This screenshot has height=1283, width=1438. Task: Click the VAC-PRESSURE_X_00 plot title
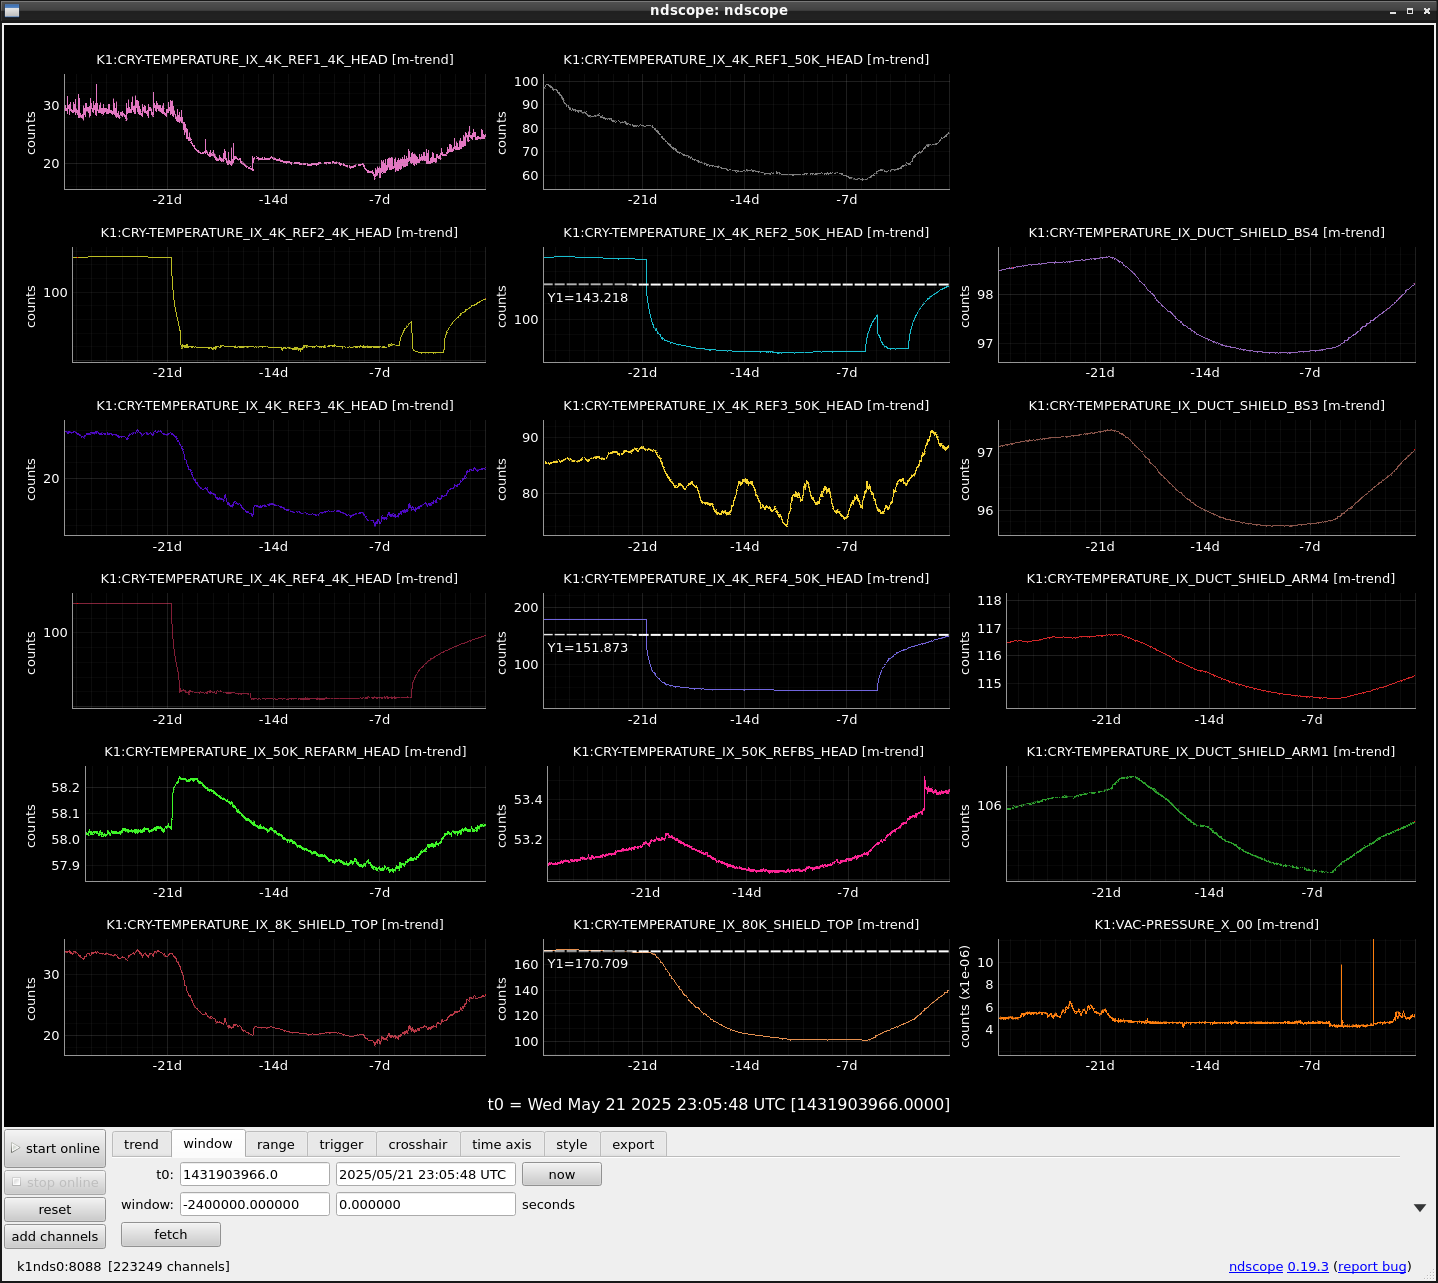(1206, 924)
